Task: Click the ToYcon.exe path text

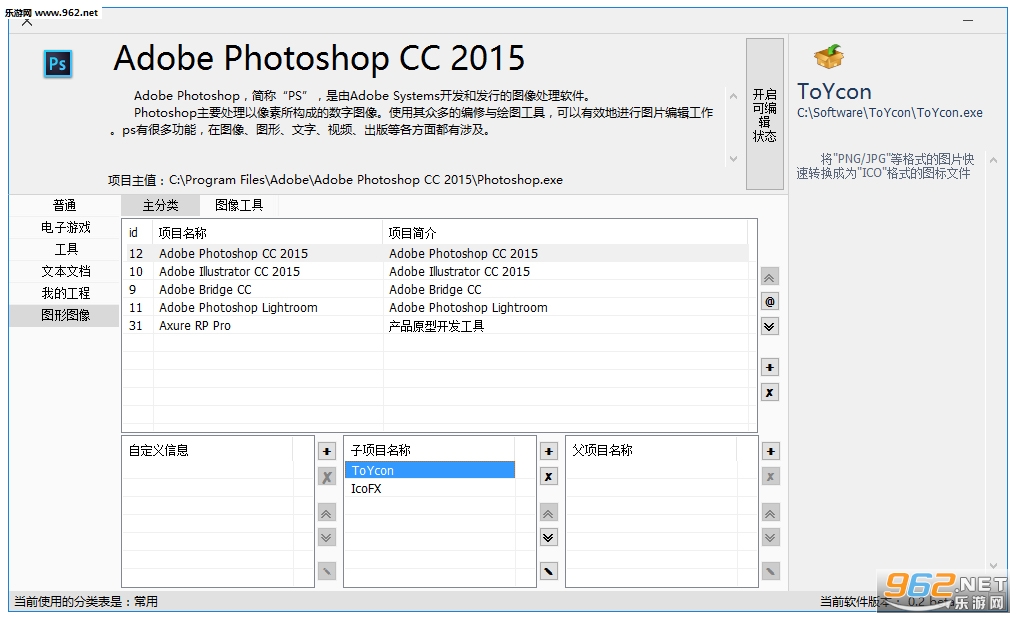Action: tap(890, 113)
